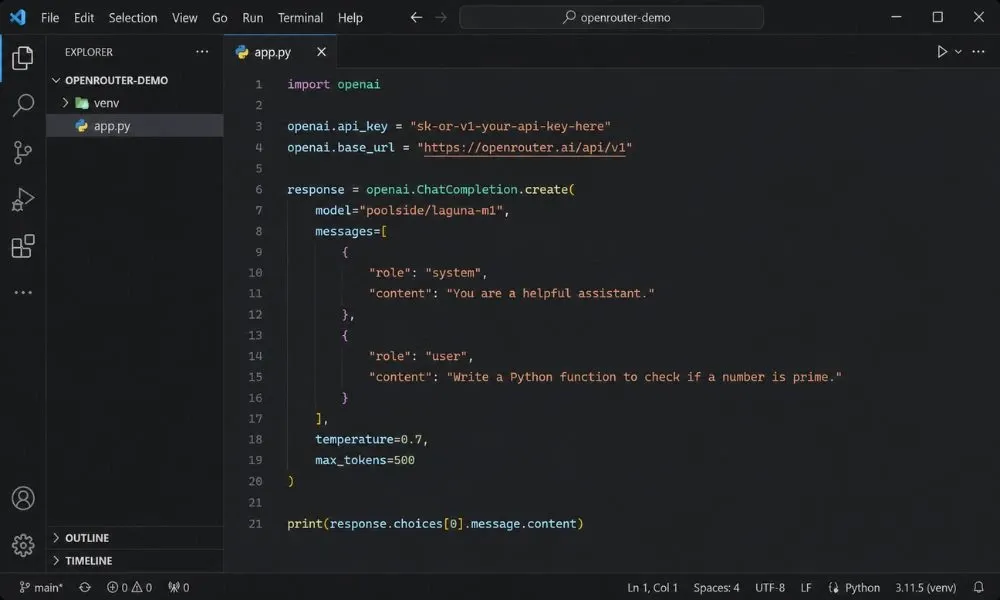1000x600 pixels.
Task: Open the Run and Debug view
Action: 22,199
